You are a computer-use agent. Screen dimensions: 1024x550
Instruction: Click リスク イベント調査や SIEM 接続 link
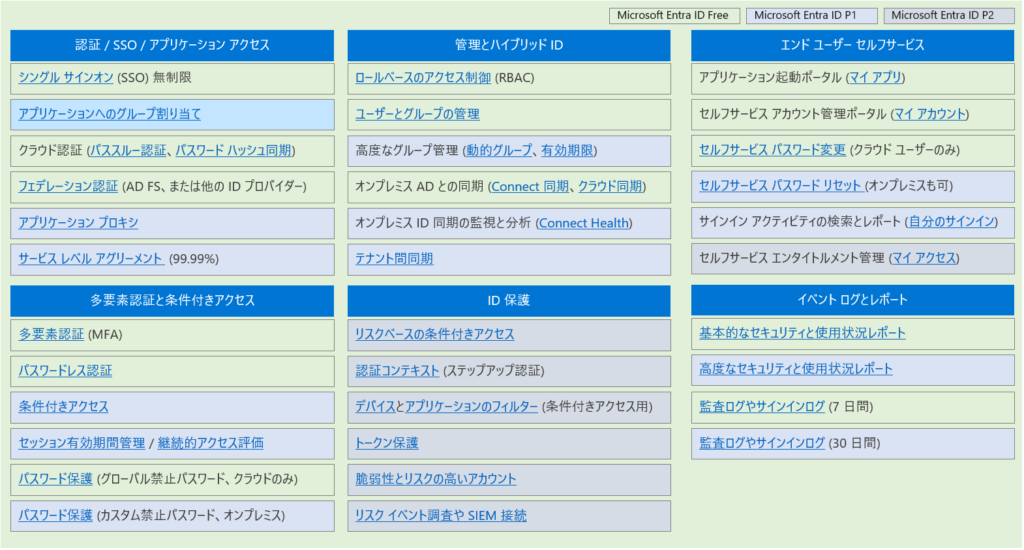point(441,515)
